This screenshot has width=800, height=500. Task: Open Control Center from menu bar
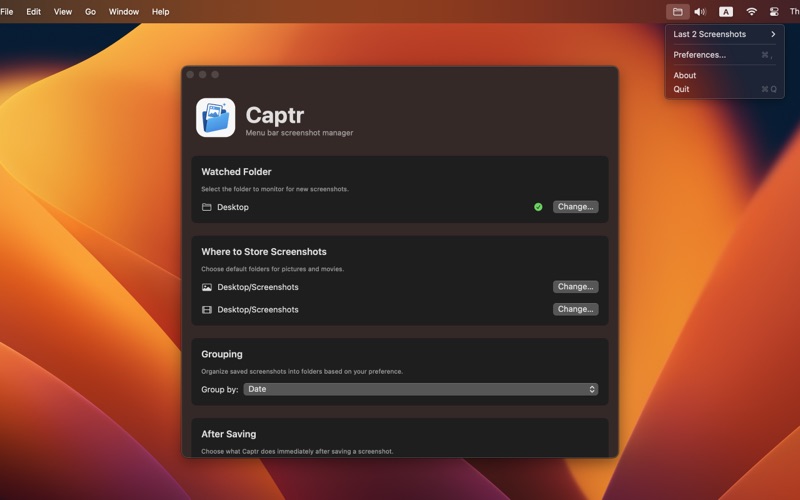(774, 12)
